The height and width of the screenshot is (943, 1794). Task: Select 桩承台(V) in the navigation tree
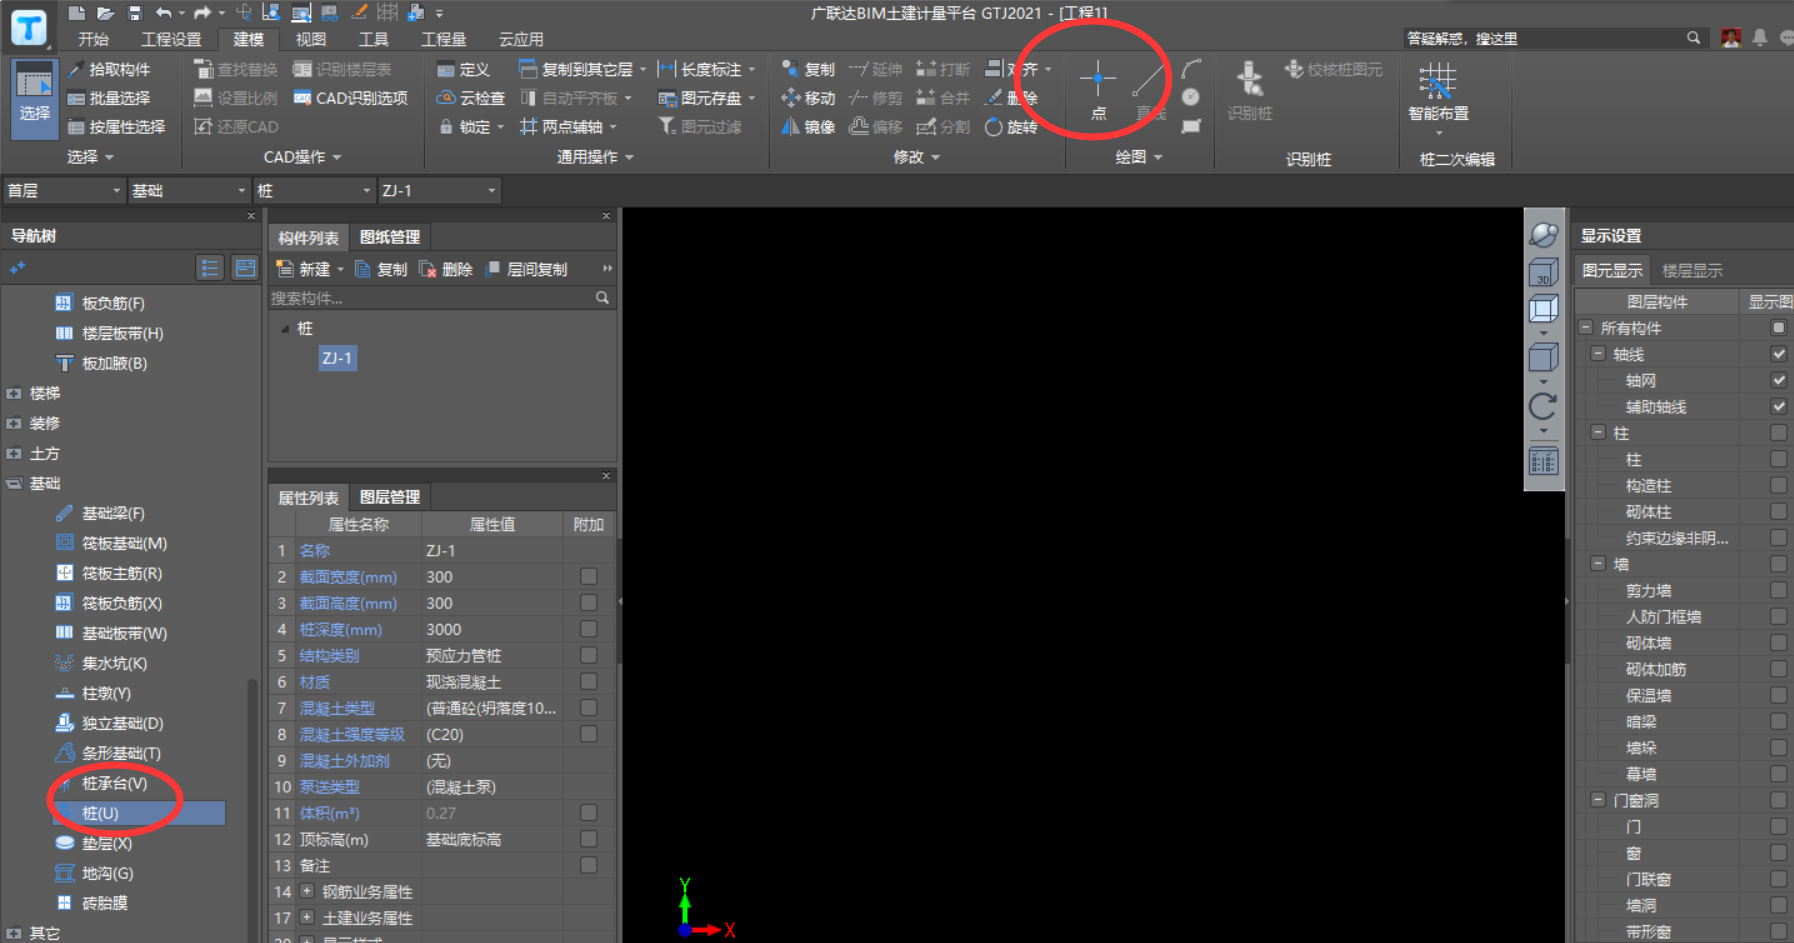coord(114,783)
